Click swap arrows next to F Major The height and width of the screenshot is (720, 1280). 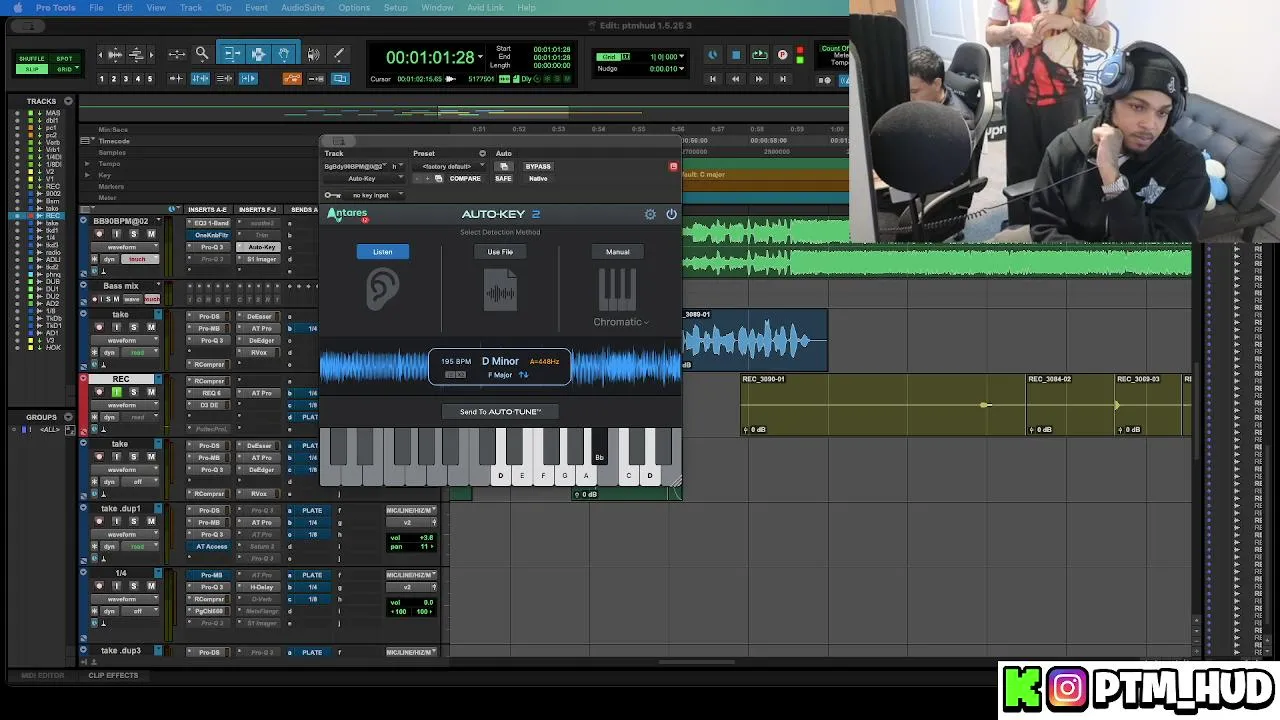tap(523, 375)
